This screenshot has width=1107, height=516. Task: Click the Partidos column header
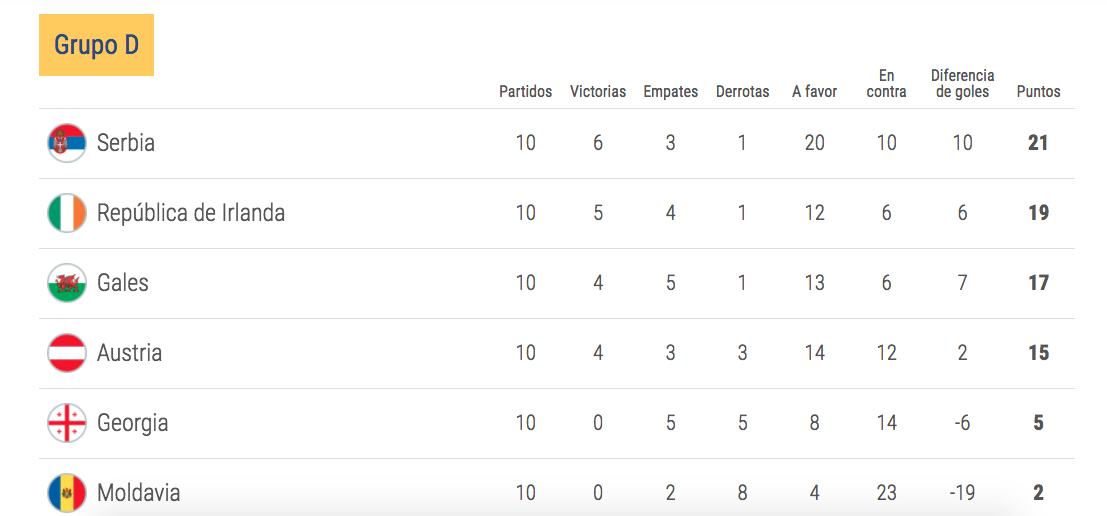[525, 92]
